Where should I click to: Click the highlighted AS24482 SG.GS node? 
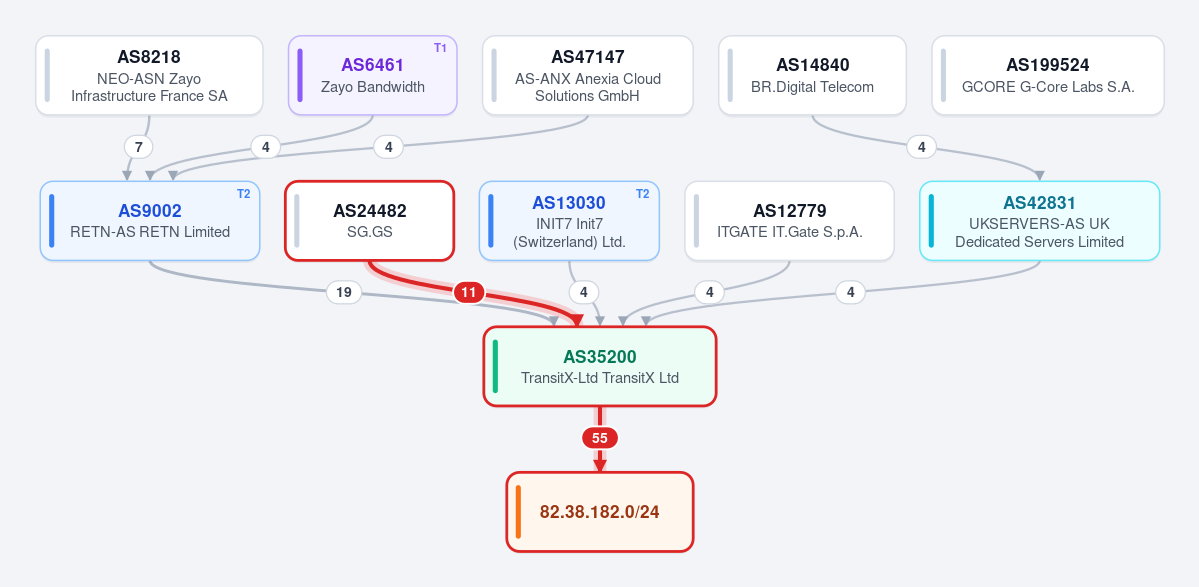point(369,221)
